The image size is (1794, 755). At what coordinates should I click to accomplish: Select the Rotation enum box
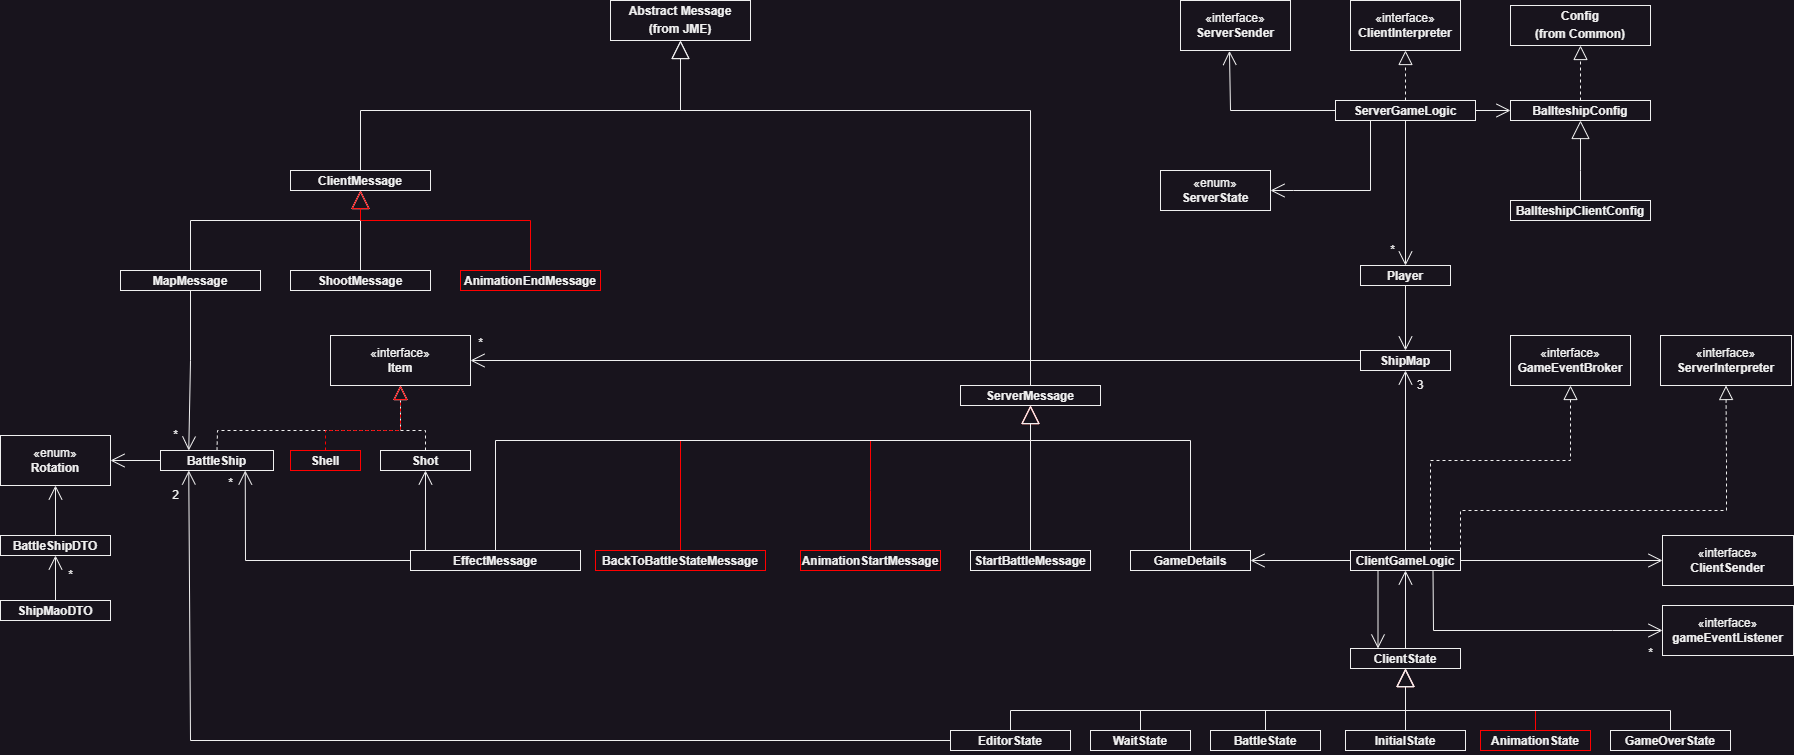pyautogui.click(x=55, y=460)
